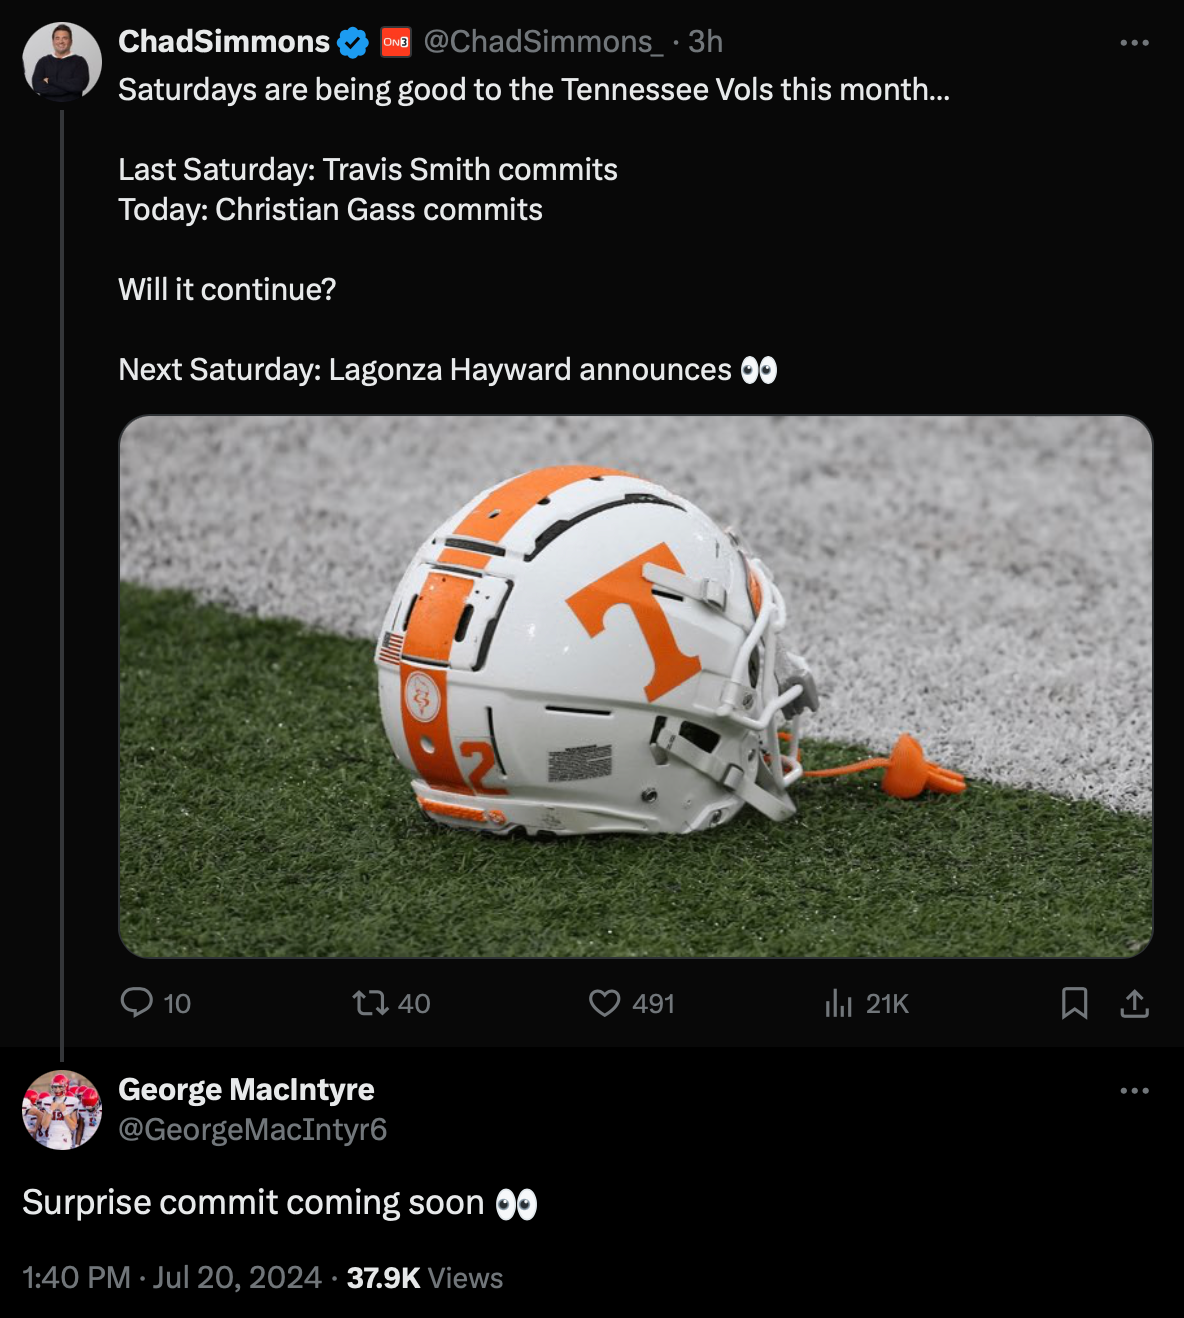Open ChadSimmons profile via display name

click(224, 41)
